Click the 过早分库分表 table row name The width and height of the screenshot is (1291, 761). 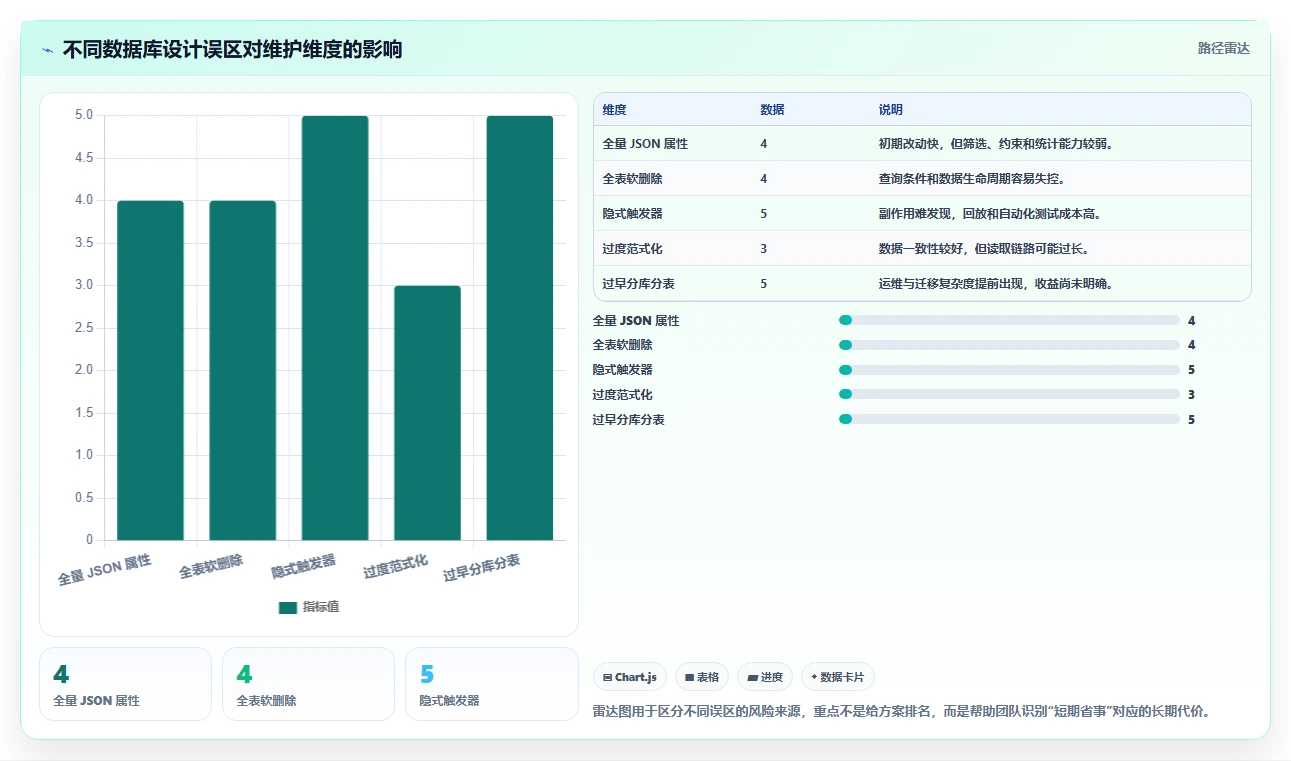639,284
